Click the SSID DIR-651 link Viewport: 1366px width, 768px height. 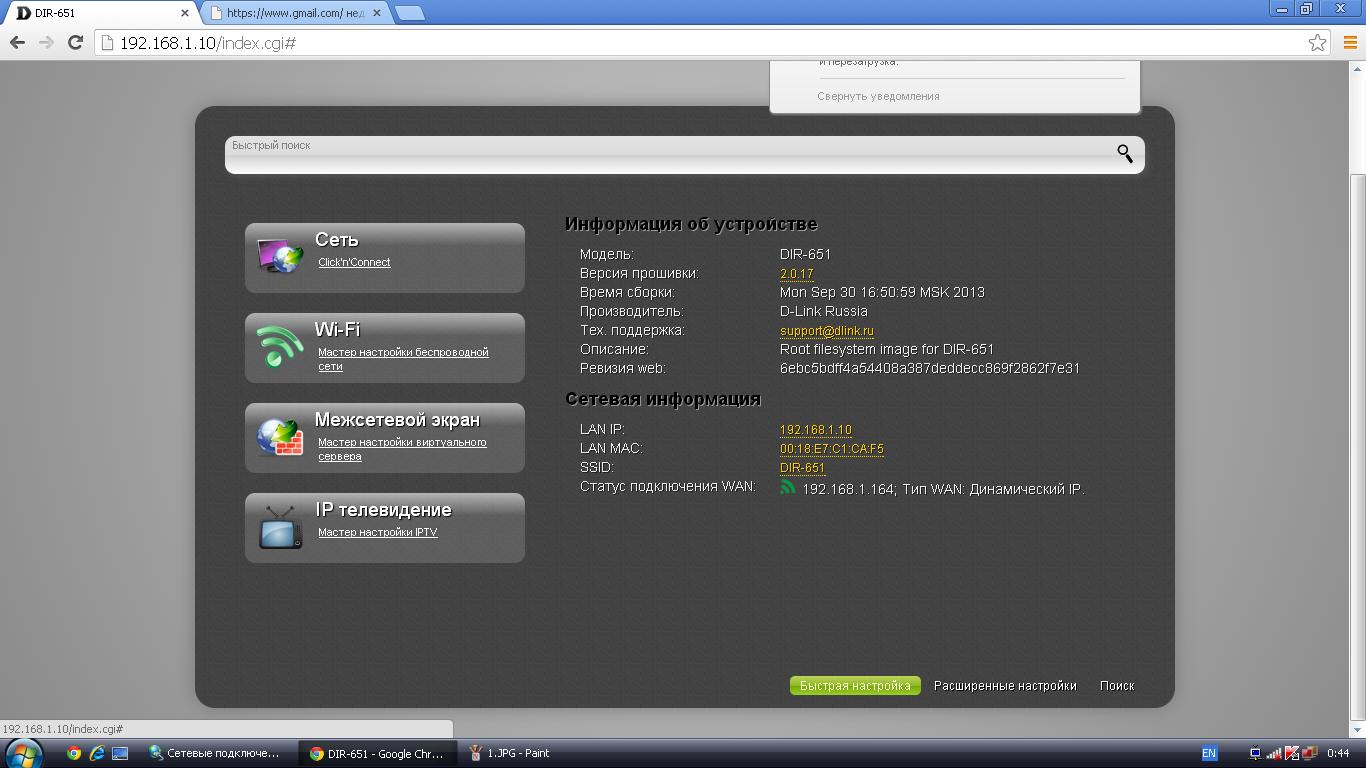803,467
